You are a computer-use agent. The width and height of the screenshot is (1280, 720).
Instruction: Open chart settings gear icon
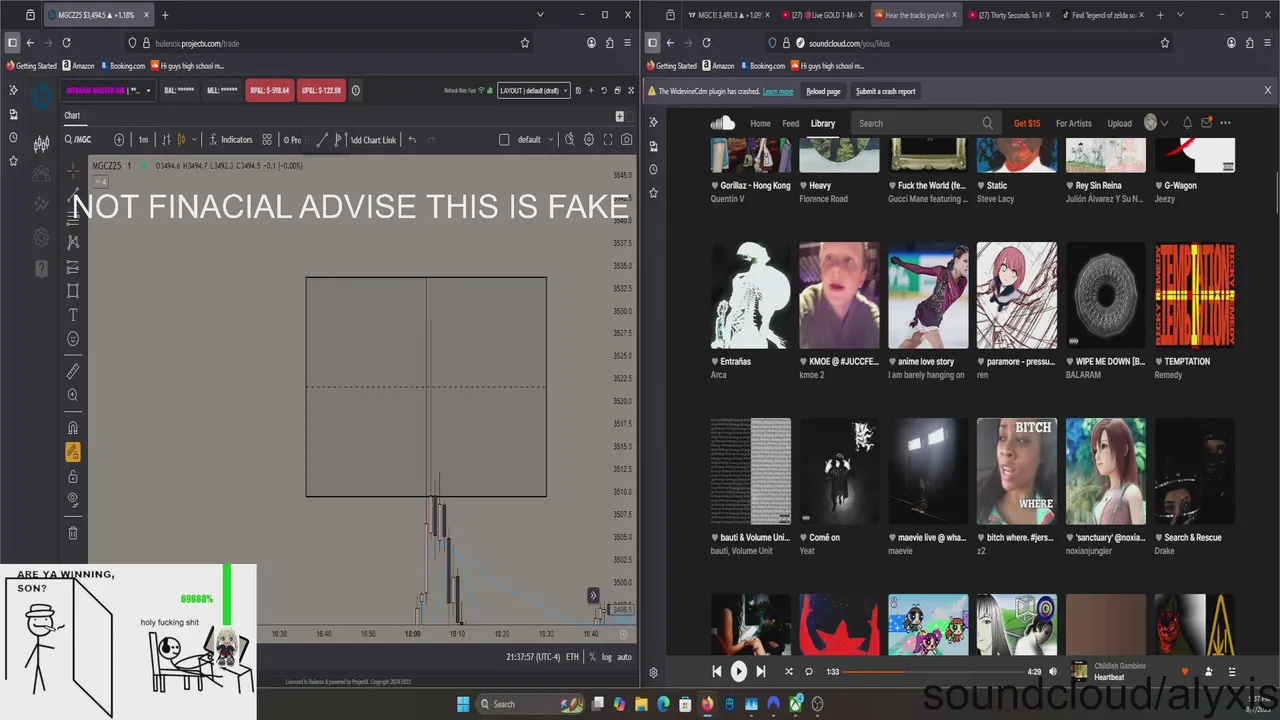coord(589,140)
